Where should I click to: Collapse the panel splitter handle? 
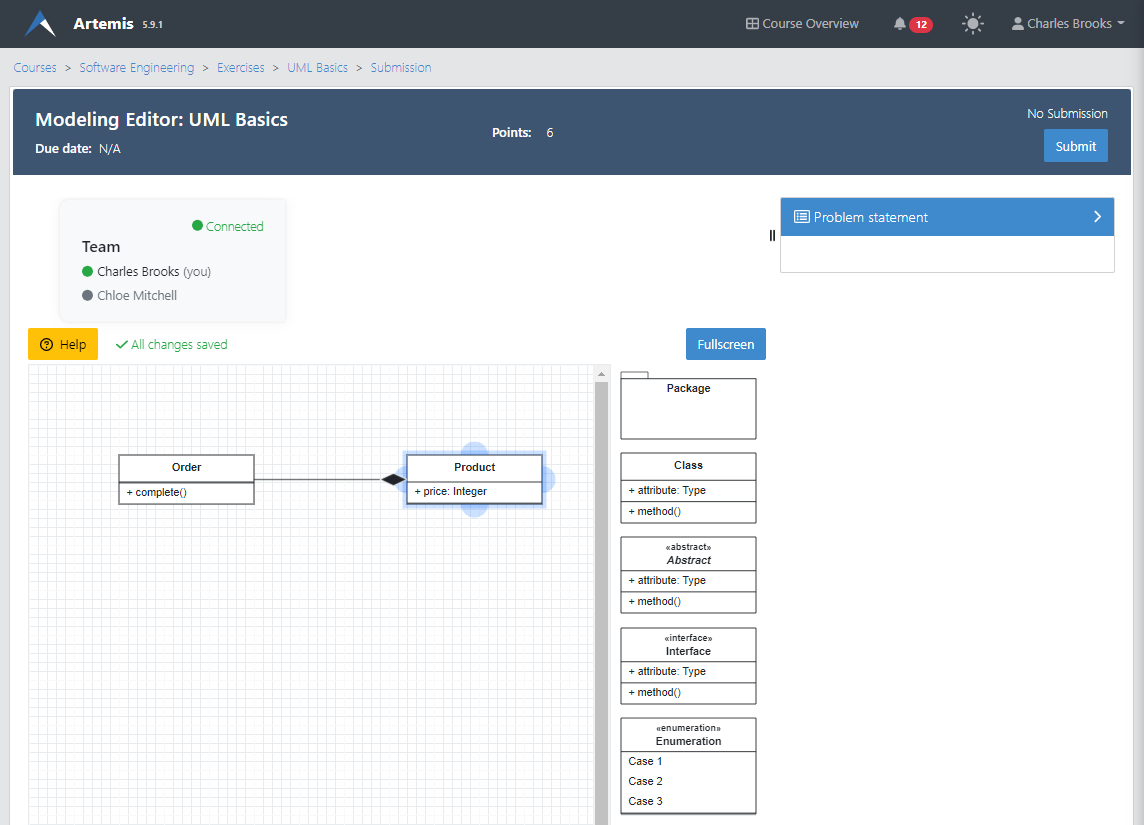tap(771, 235)
